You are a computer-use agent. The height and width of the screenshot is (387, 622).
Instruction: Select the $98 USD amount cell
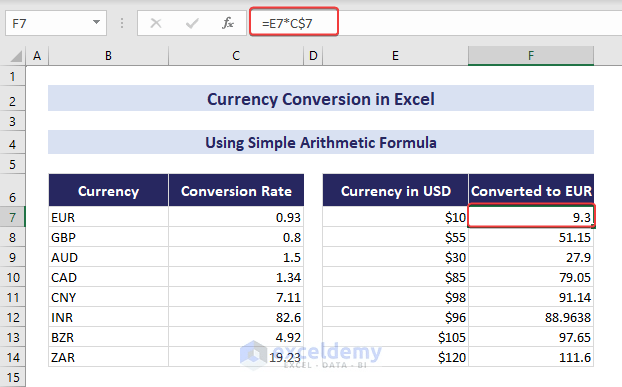[x=395, y=297]
